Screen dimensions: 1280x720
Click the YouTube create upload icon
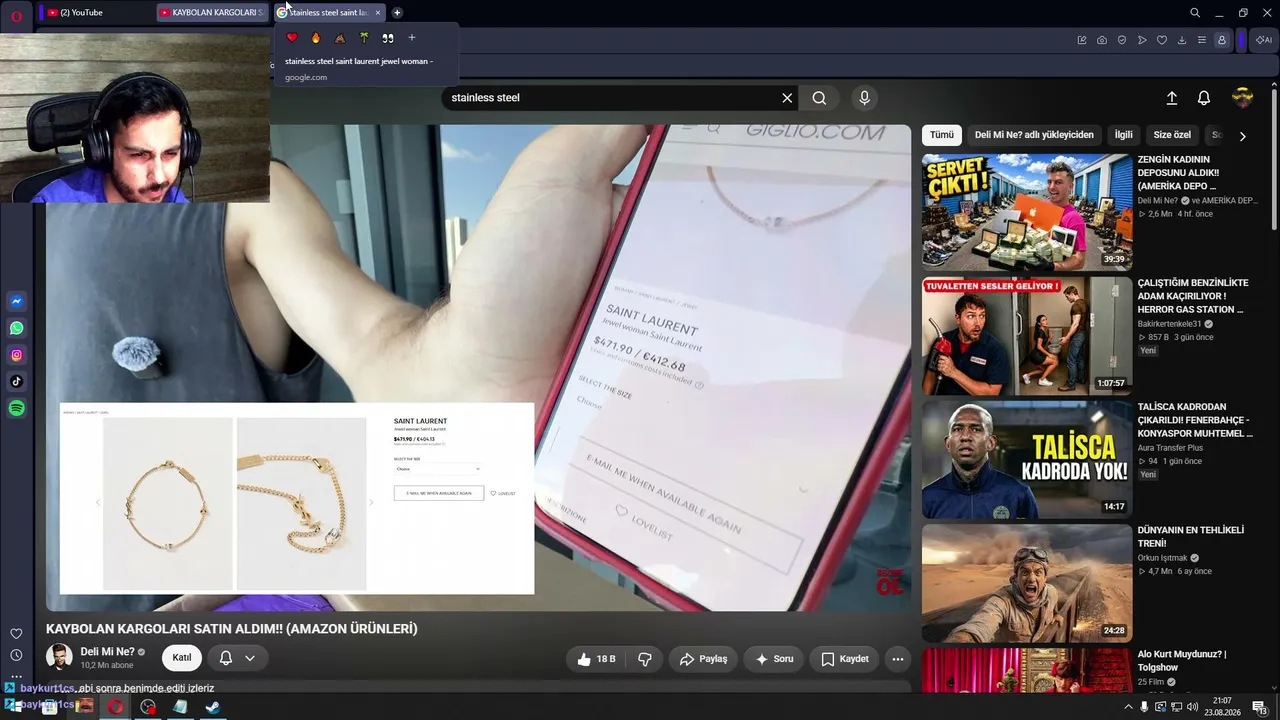1172,98
